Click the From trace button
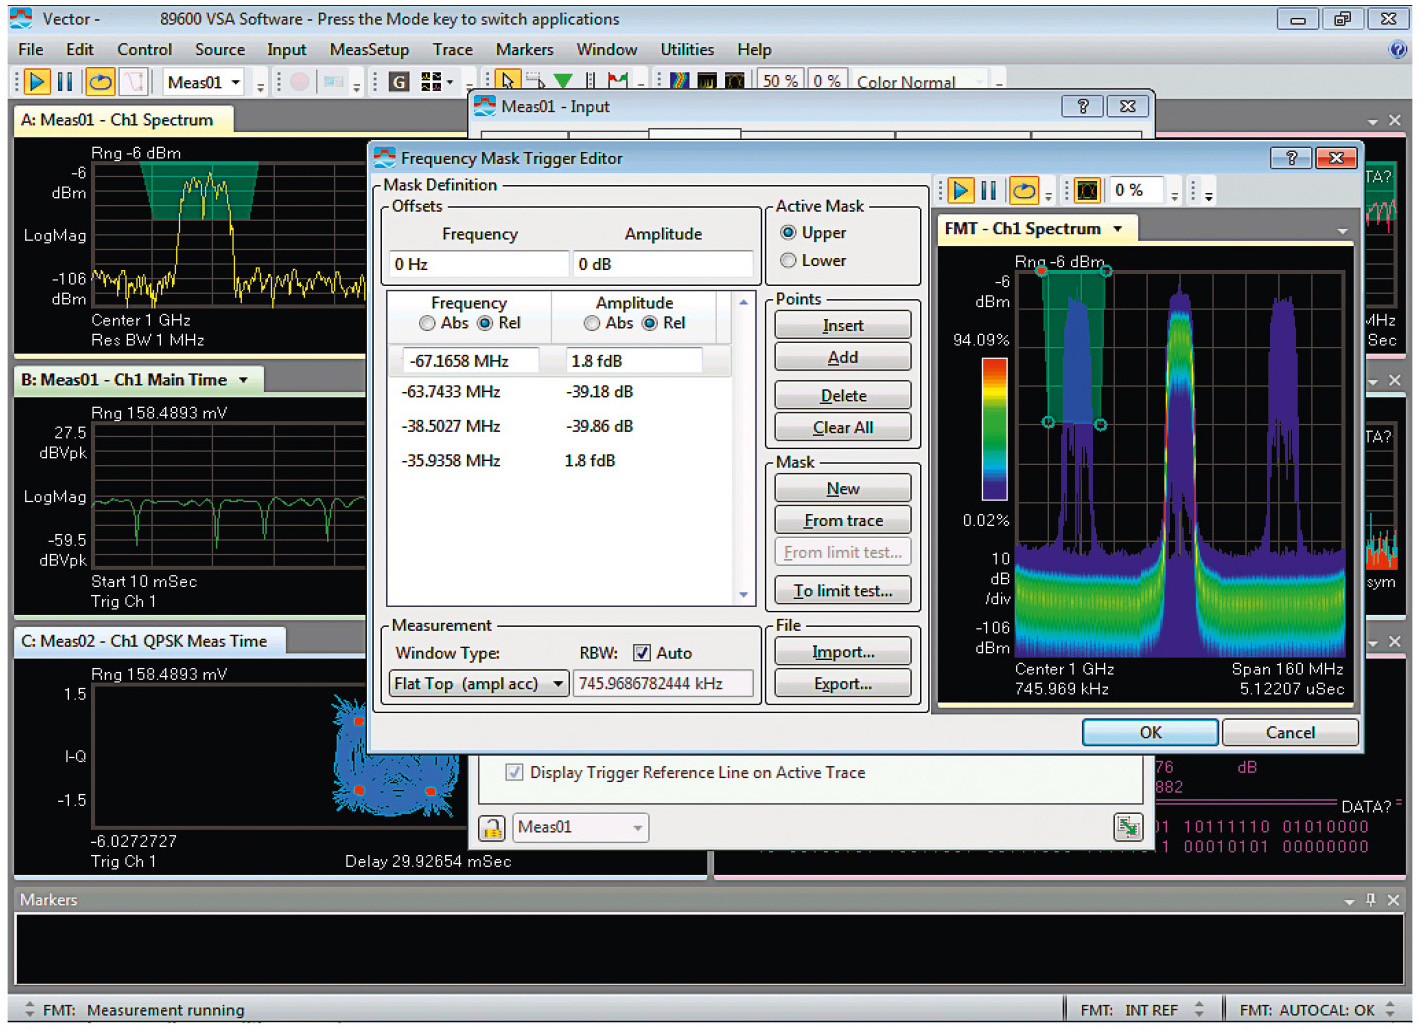 [842, 520]
